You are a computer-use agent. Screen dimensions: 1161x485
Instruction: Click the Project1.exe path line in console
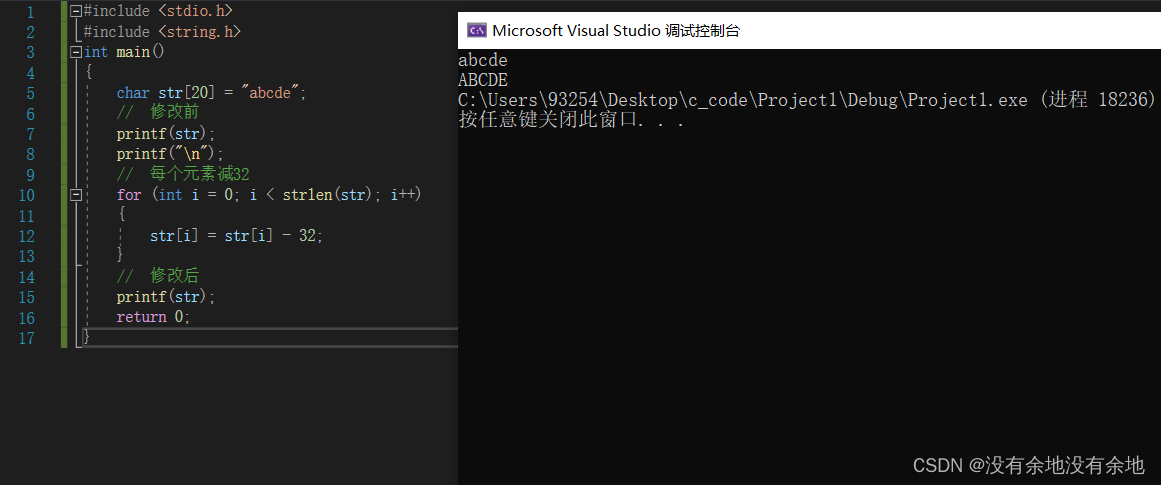[x=808, y=100]
